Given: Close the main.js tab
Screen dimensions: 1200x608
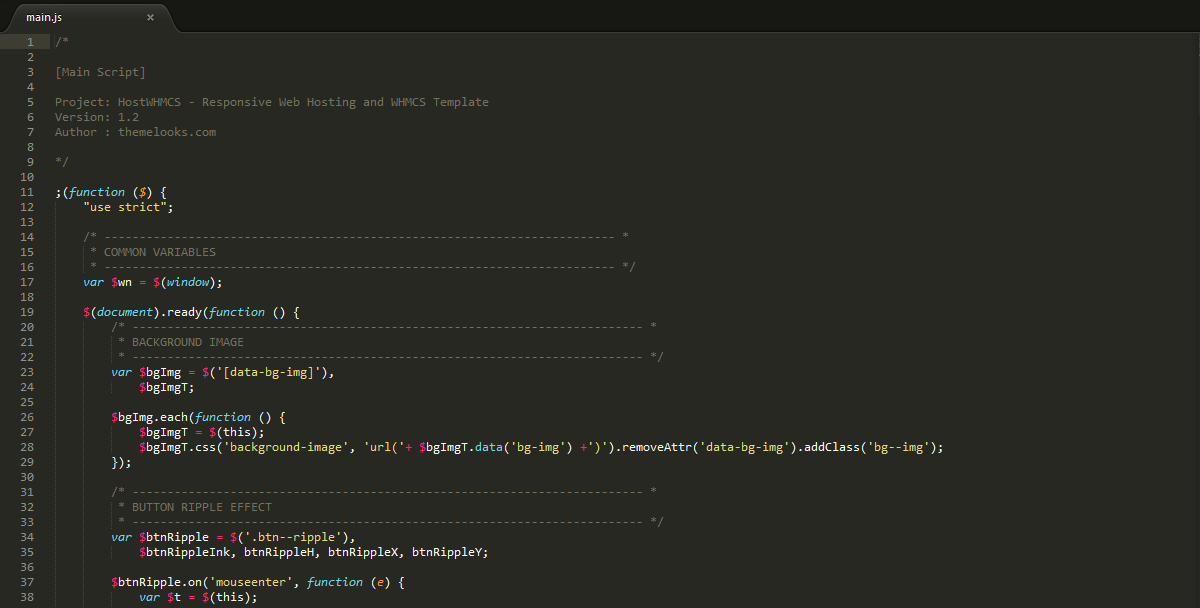Looking at the screenshot, I should coord(150,17).
